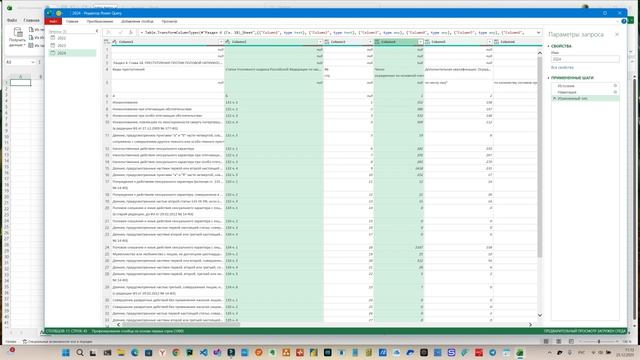Open the Column4 filter dropdown
This screenshot has width=640, height=360.
tap(420, 42)
